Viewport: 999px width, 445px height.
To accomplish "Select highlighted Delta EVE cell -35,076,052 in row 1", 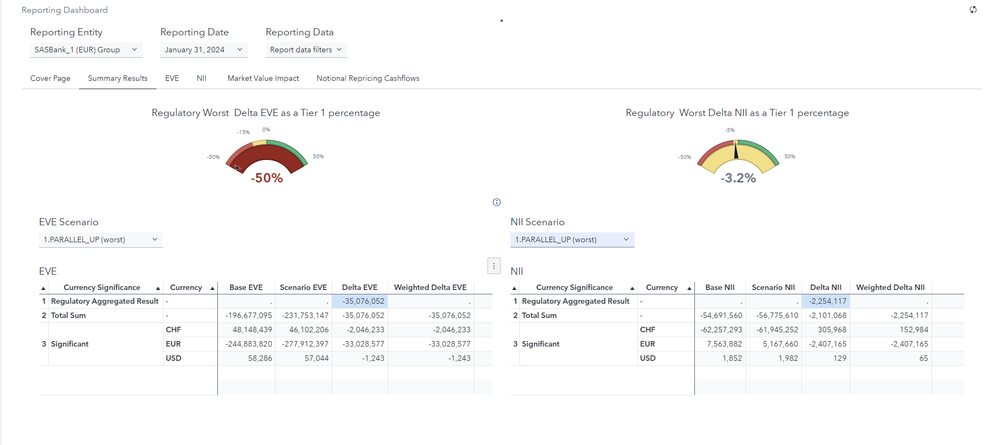I will (359, 302).
